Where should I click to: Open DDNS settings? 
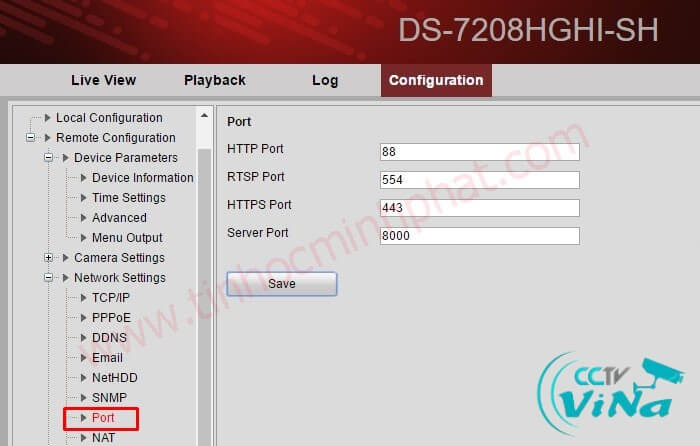click(109, 338)
